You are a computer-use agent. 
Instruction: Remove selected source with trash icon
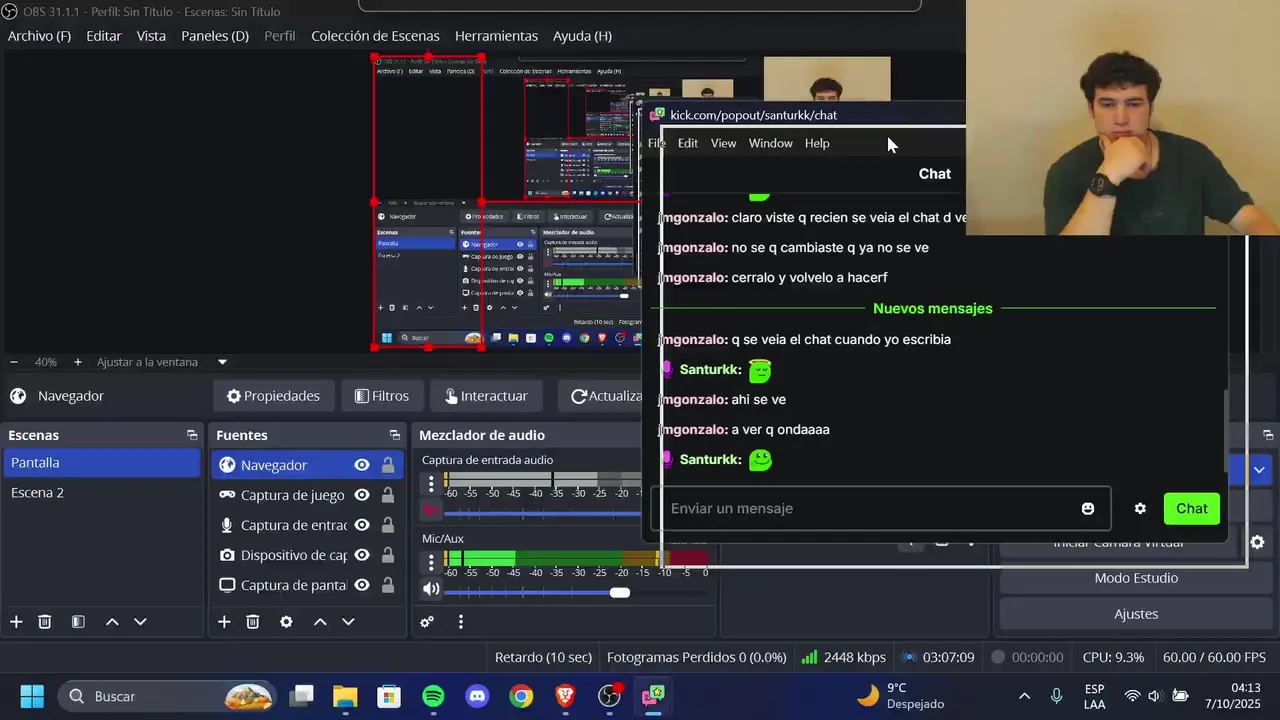click(x=253, y=622)
